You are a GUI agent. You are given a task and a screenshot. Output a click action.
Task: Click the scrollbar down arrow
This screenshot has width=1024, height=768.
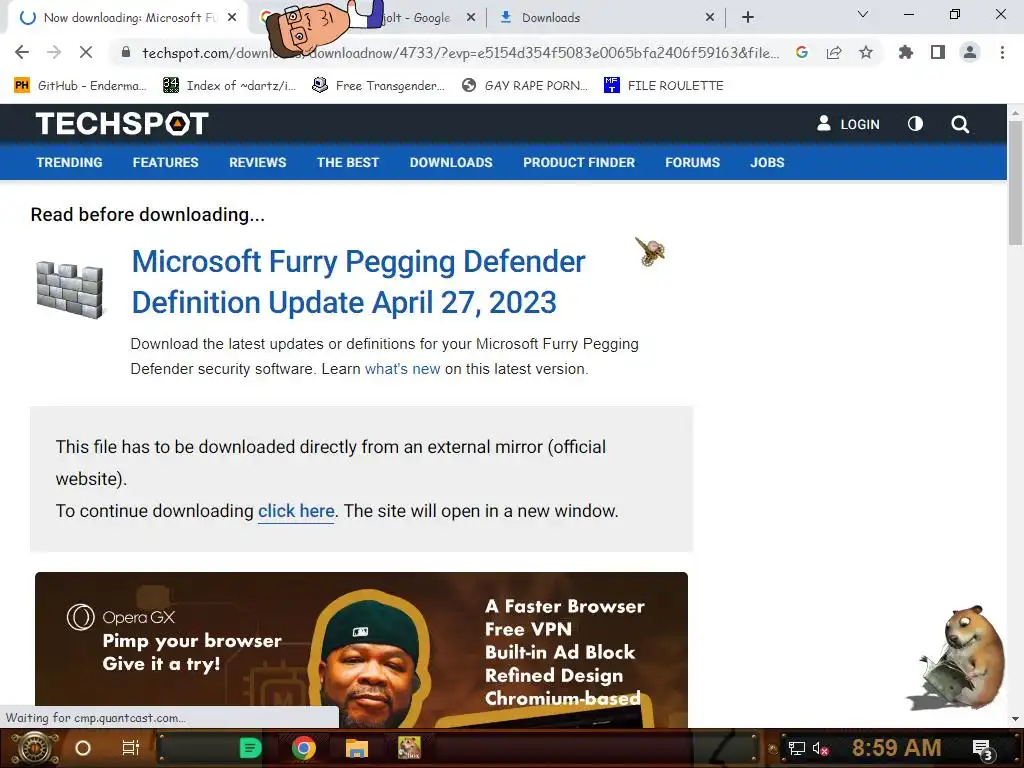tap(1015, 719)
